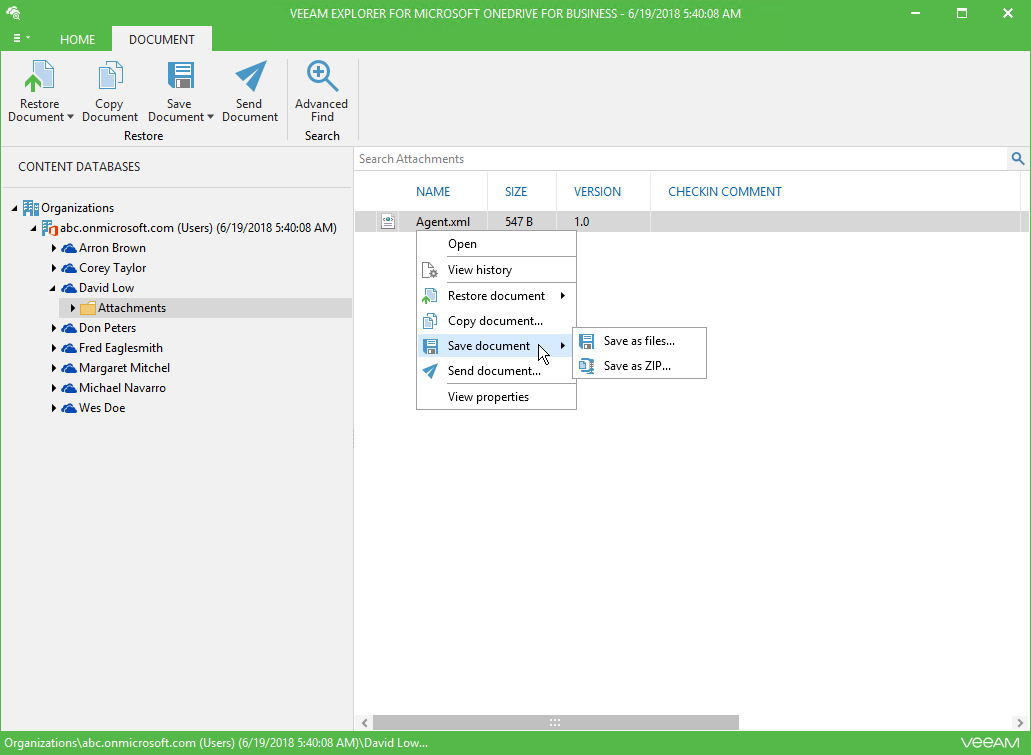The width and height of the screenshot is (1031, 755).
Task: Switch to the HOME ribbon tab
Action: [x=78, y=39]
